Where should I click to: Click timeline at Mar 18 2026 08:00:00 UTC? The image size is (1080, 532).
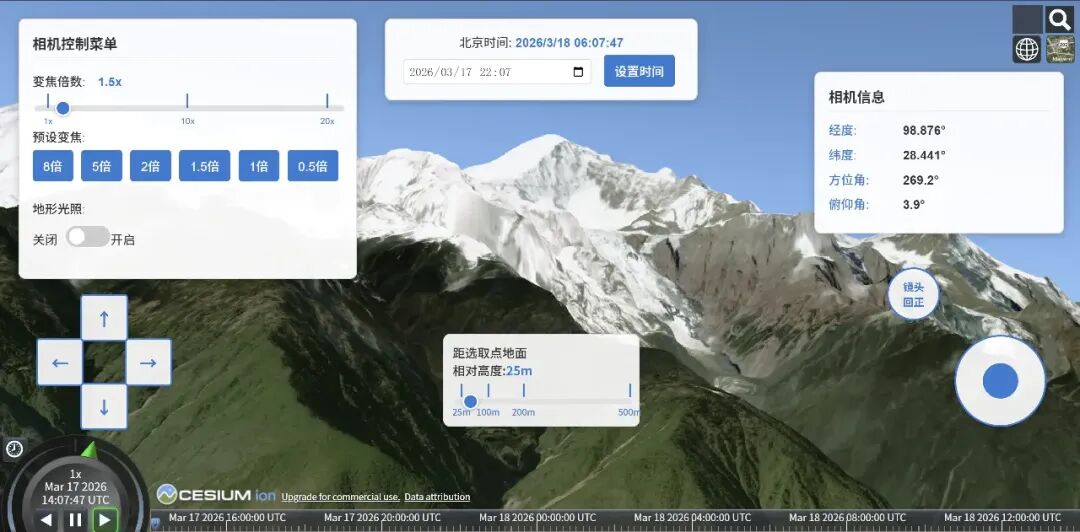point(847,518)
